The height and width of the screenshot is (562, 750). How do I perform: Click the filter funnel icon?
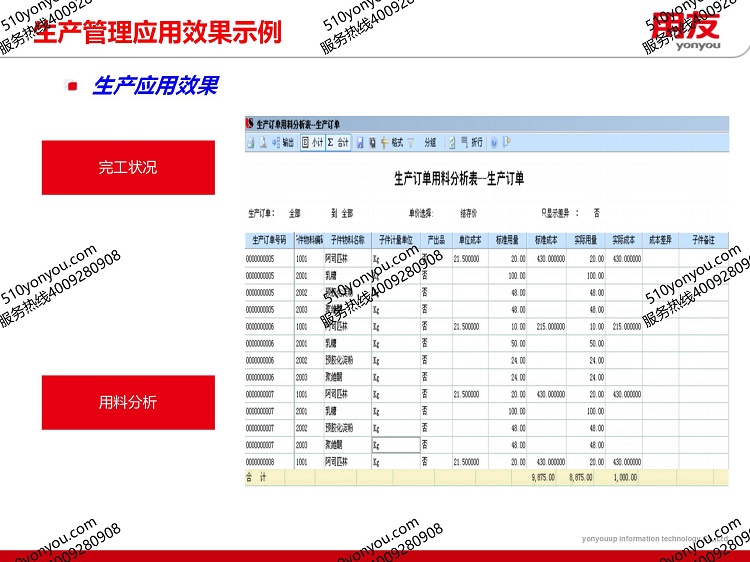click(x=411, y=143)
